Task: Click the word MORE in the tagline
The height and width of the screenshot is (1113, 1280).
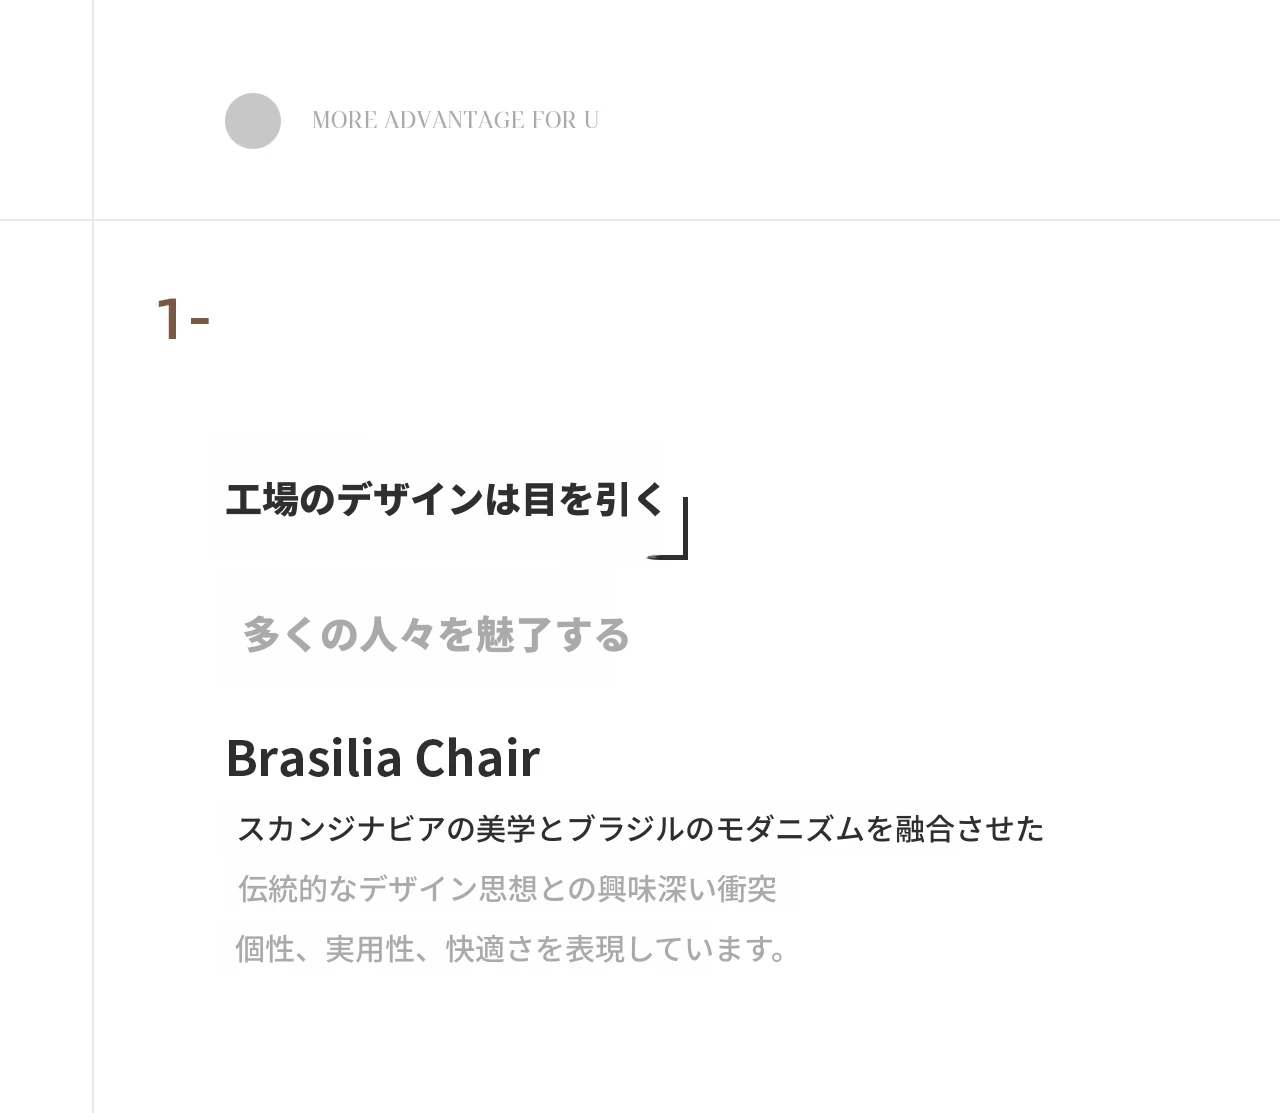Action: pos(345,120)
